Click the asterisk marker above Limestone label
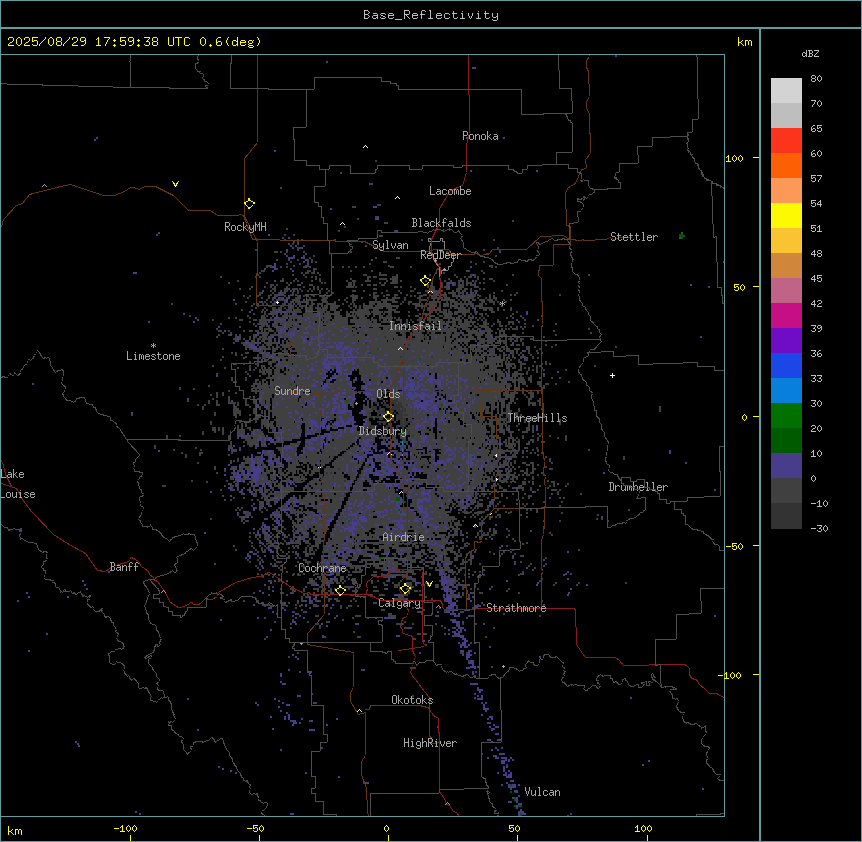This screenshot has width=862, height=842. pos(153,346)
